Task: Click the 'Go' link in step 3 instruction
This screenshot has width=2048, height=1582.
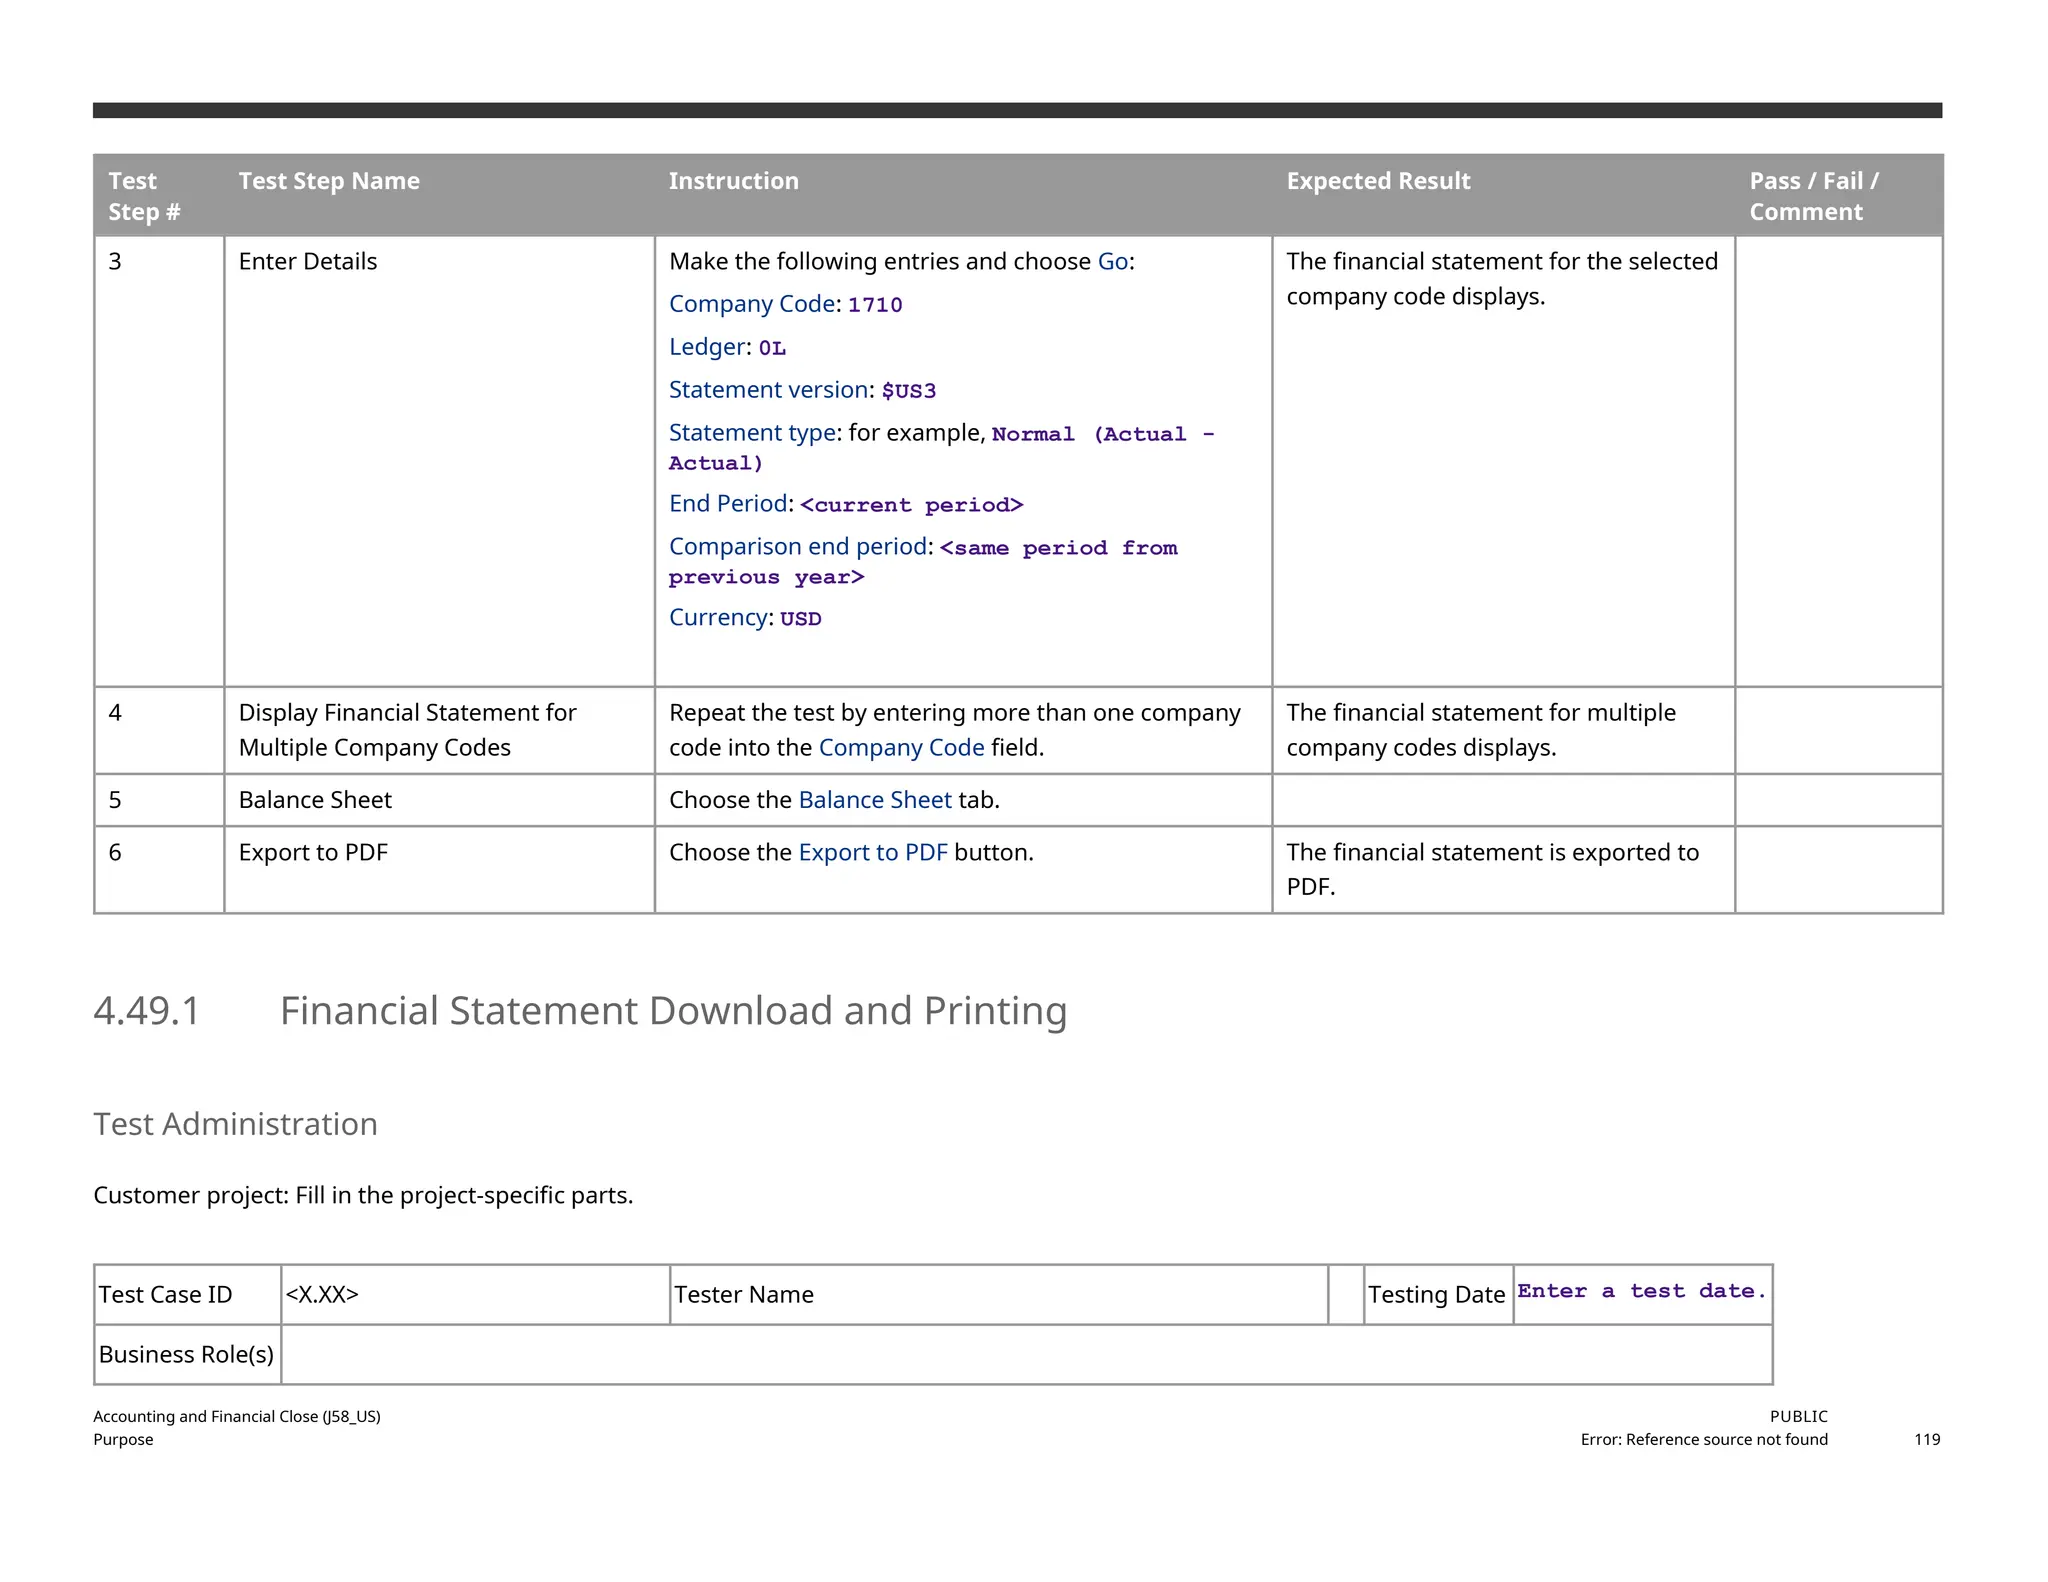Action: coord(1112,262)
